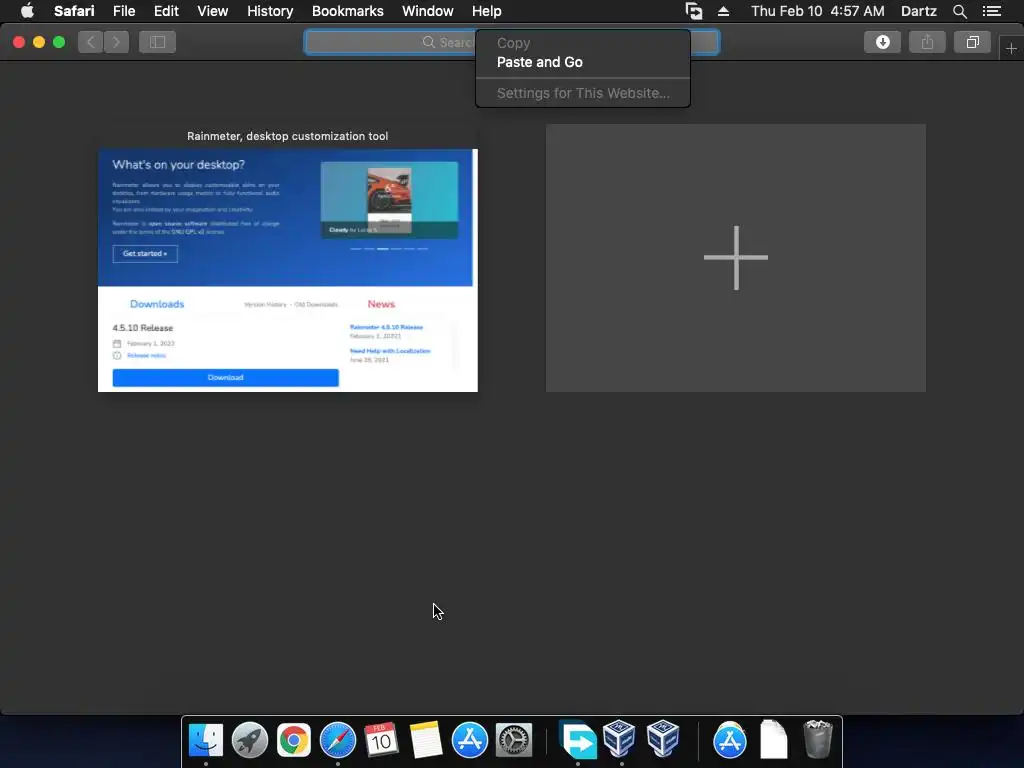The height and width of the screenshot is (768, 1024).
Task: Click Safari compass icon in Dock
Action: 338,741
